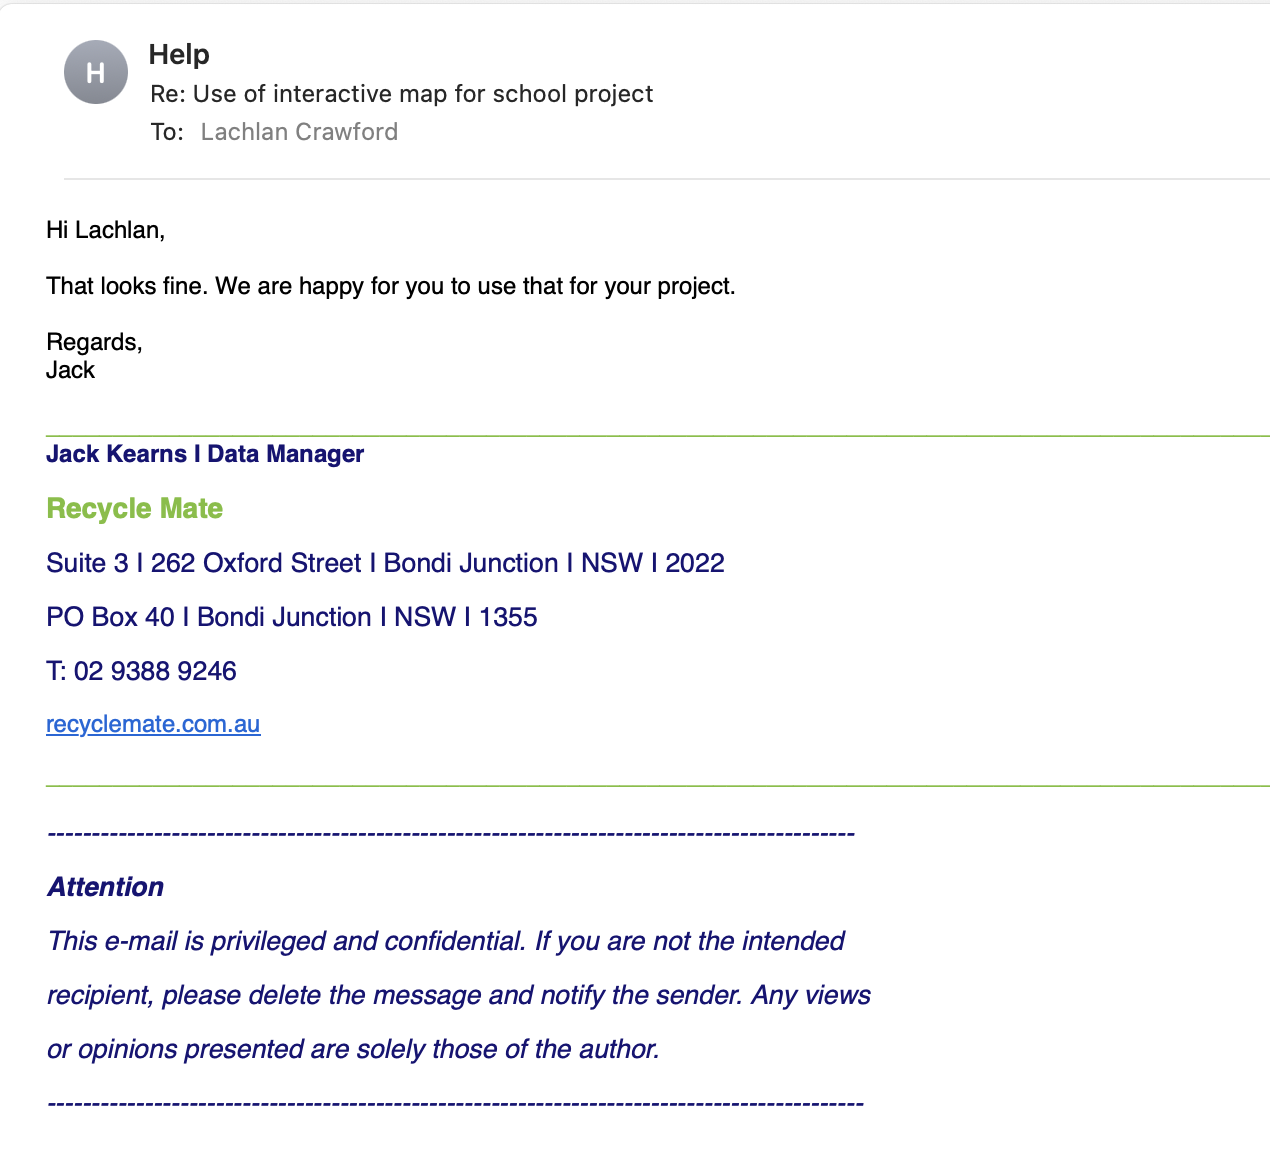The height and width of the screenshot is (1170, 1270).
Task: Click the "recipient, please delete the message" line
Action: pyautogui.click(x=458, y=995)
